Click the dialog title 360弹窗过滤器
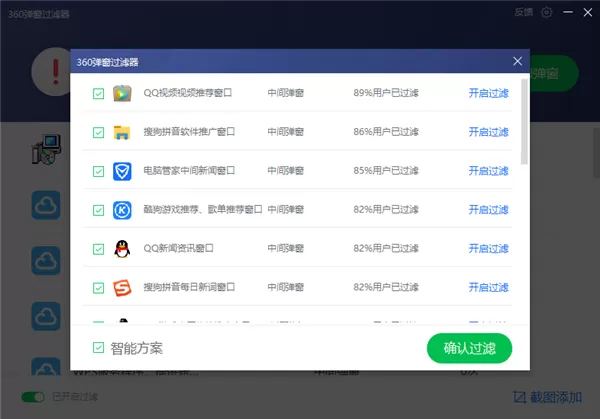The height and width of the screenshot is (419, 600). 108,62
